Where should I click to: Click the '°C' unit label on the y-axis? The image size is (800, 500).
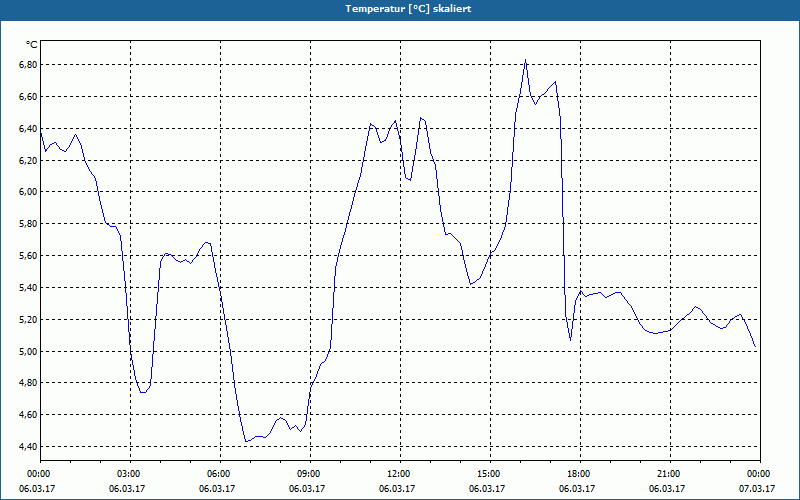point(32,45)
